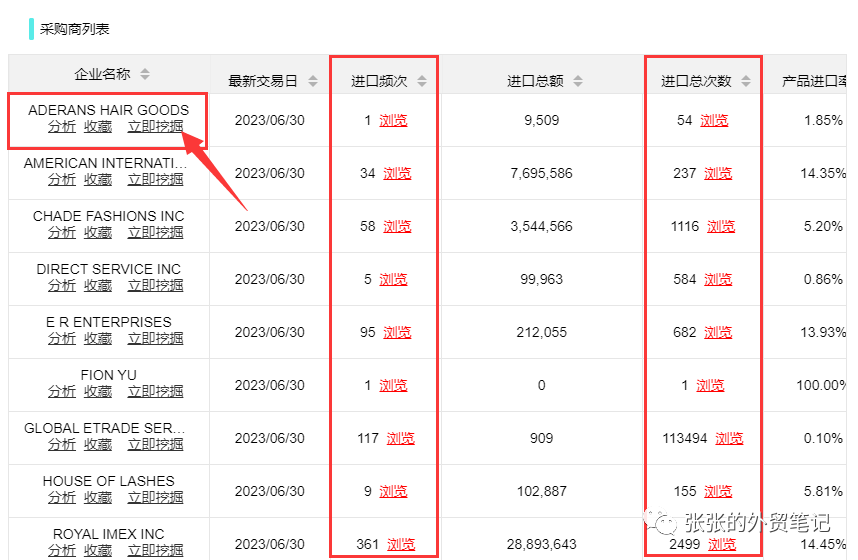Select import total value 28,893,643
The width and height of the screenshot is (858, 560).
tap(541, 545)
